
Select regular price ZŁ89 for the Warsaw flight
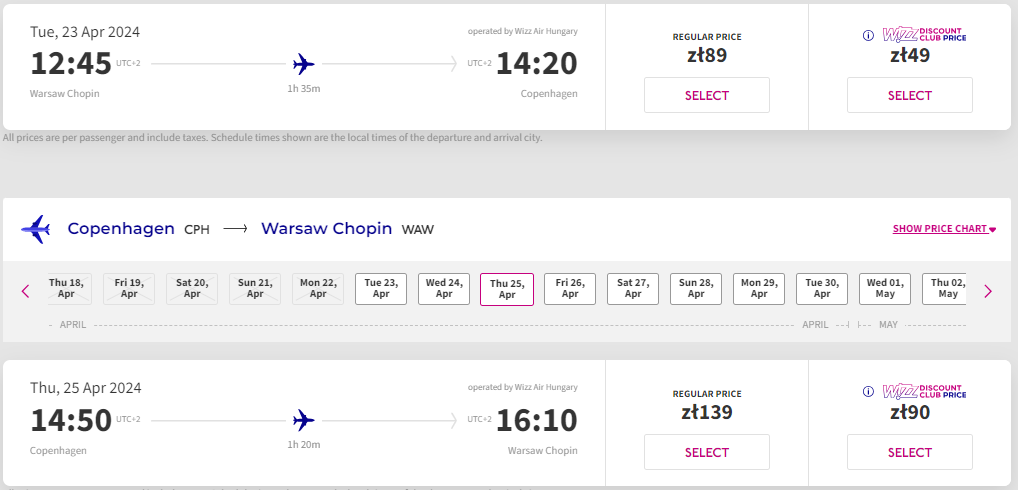tap(707, 95)
